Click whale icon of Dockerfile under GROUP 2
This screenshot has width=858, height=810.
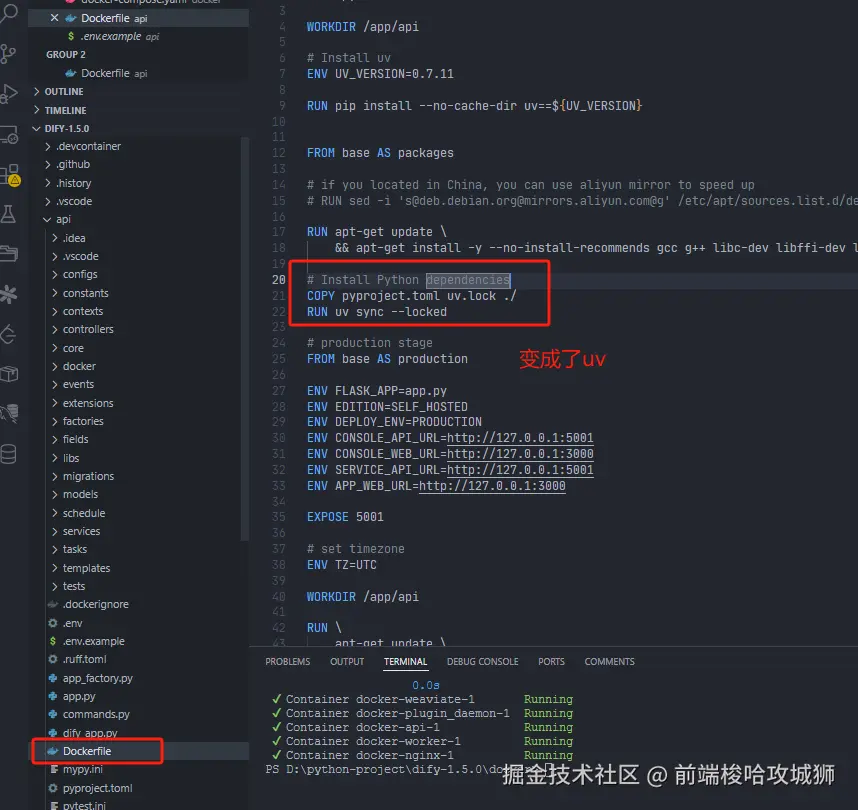click(71, 73)
